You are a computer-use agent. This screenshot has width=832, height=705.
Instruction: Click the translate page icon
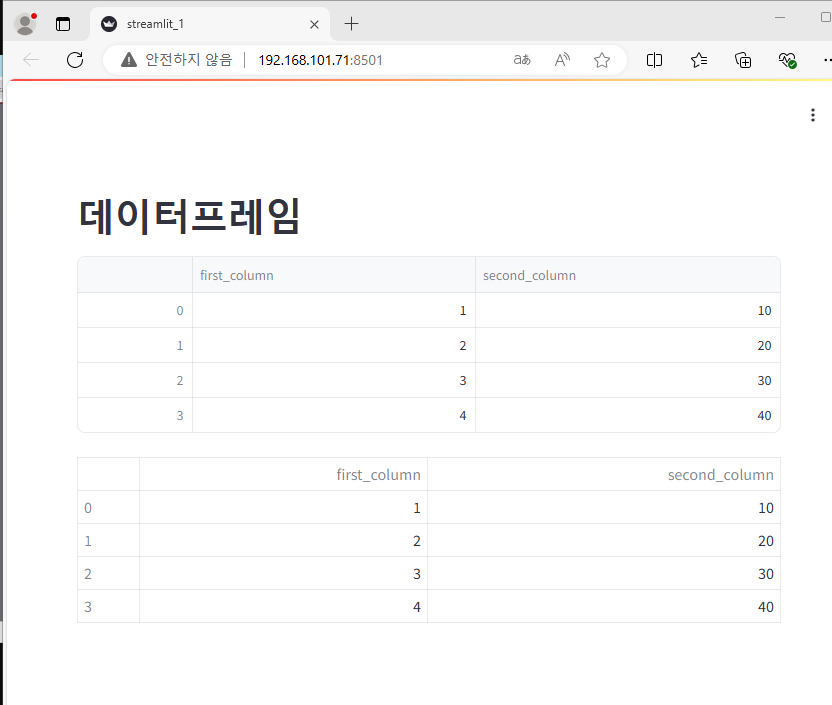pyautogui.click(x=522, y=60)
